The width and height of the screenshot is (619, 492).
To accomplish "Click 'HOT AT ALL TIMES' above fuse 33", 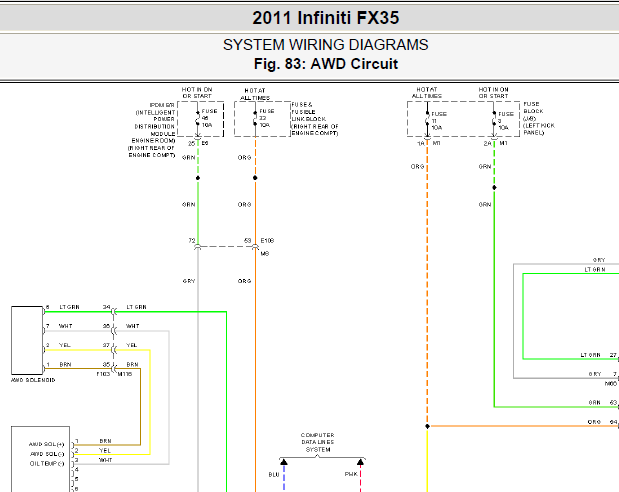I will click(x=255, y=94).
